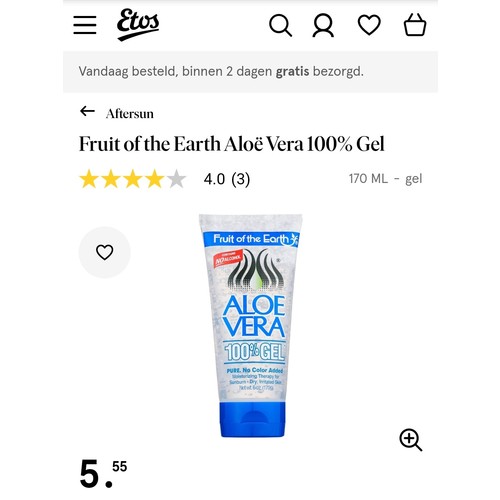500x500 pixels.
Task: Open the search magnifier in the header
Action: (280, 25)
